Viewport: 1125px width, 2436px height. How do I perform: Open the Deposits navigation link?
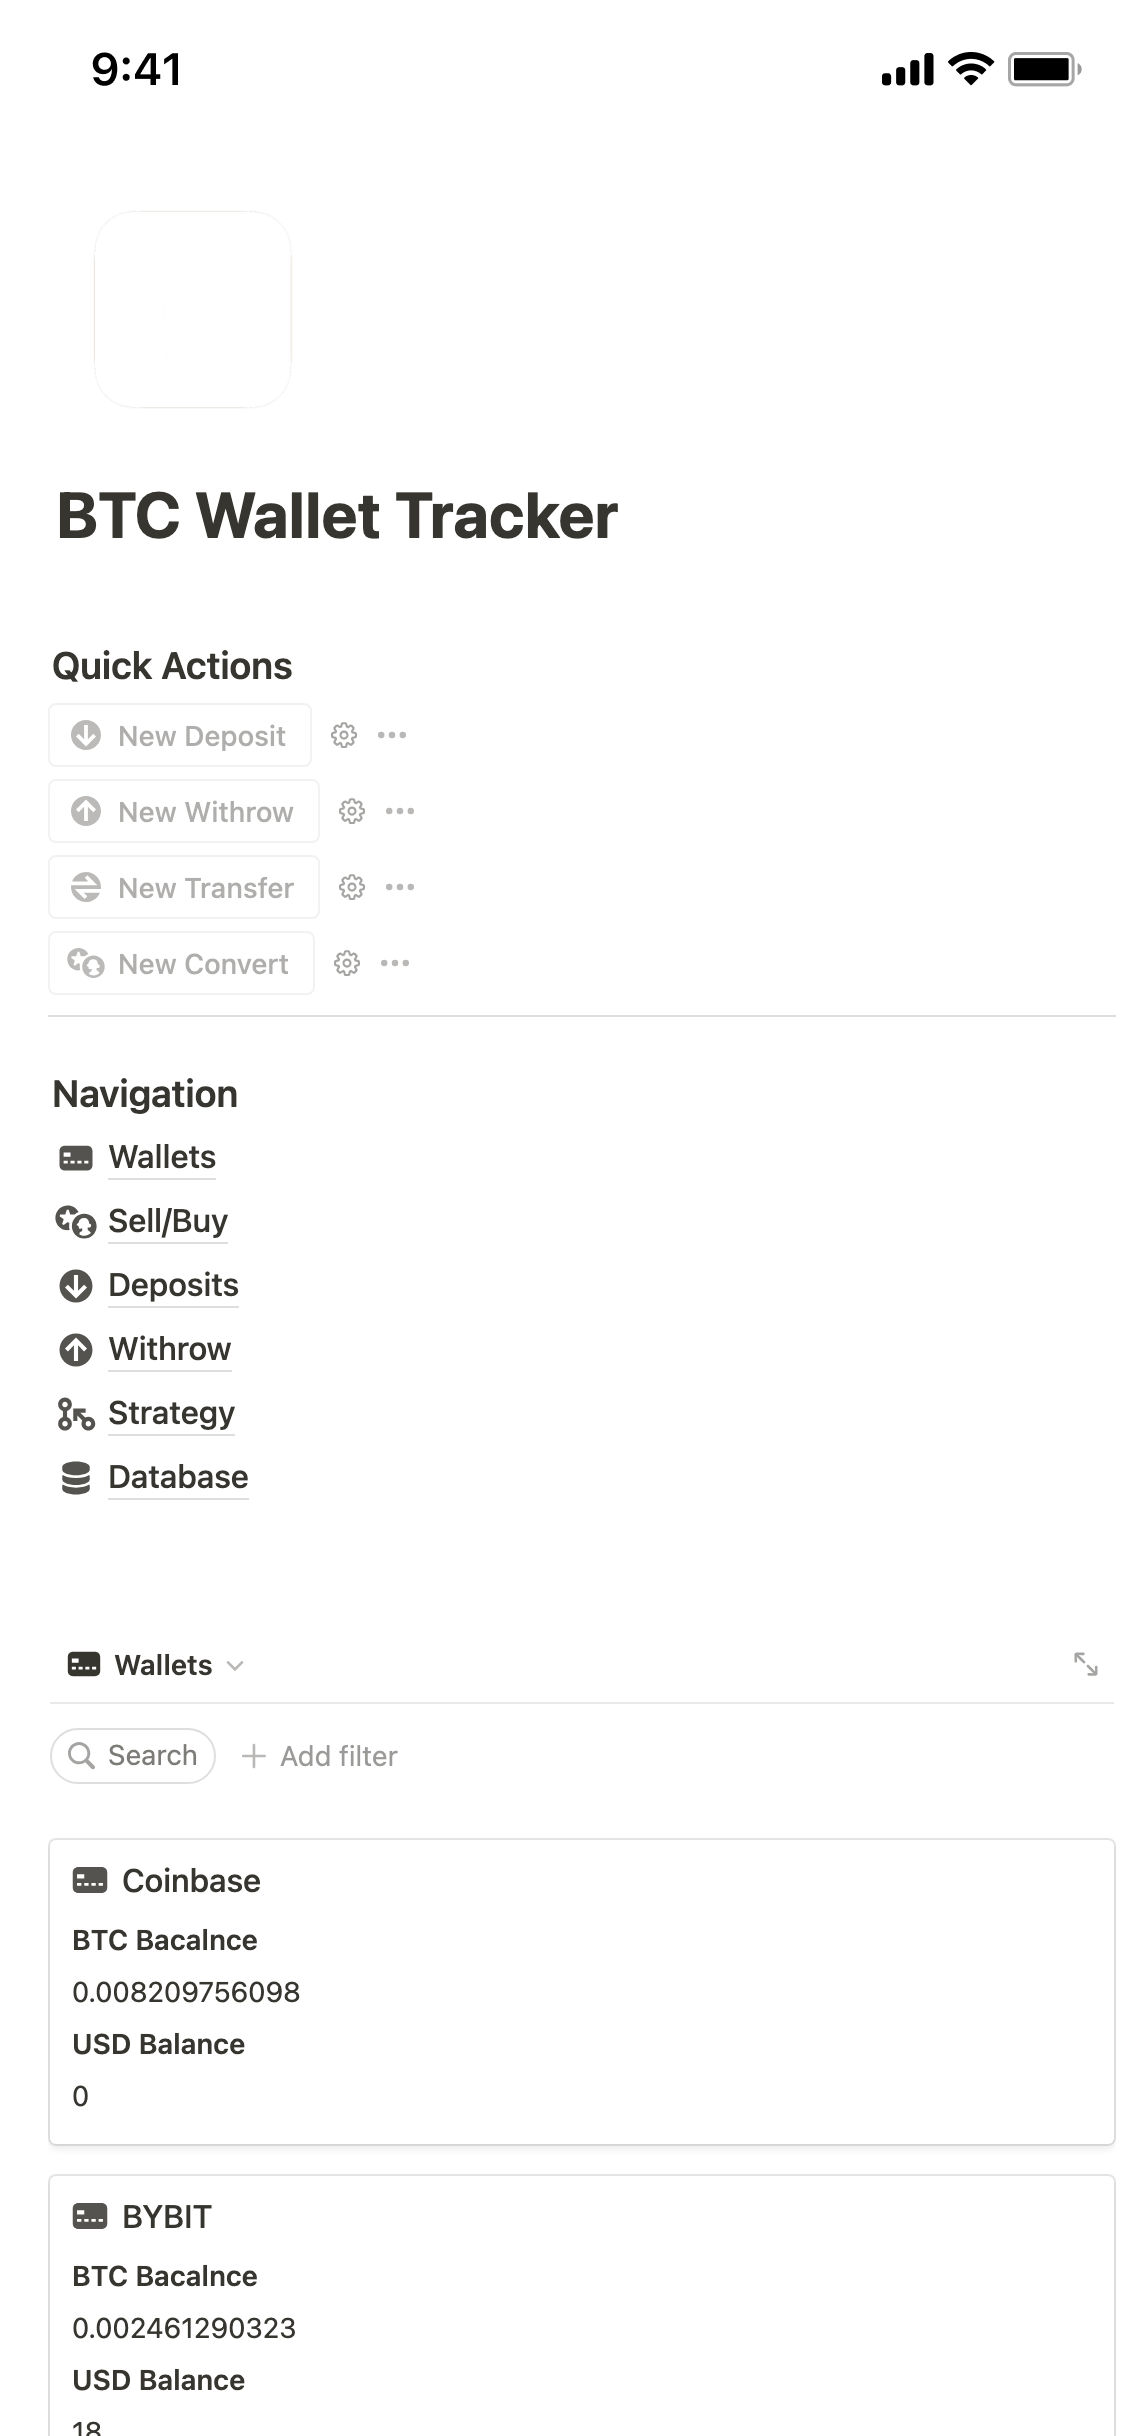pyautogui.click(x=173, y=1285)
